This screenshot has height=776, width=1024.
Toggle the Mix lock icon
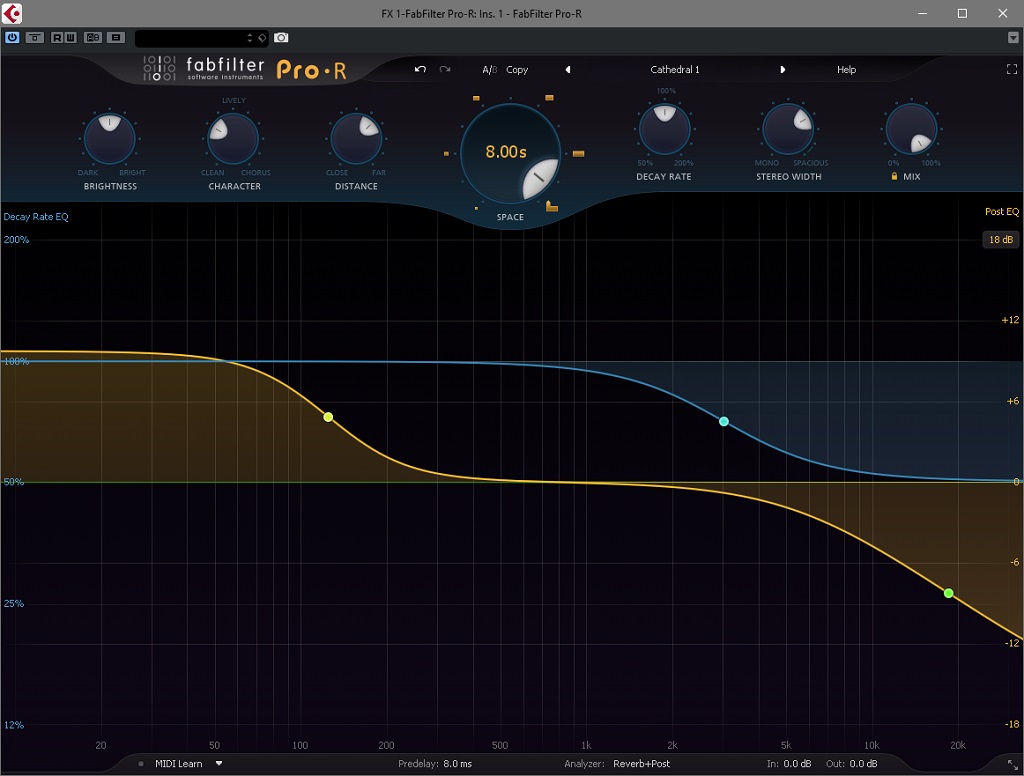[894, 176]
